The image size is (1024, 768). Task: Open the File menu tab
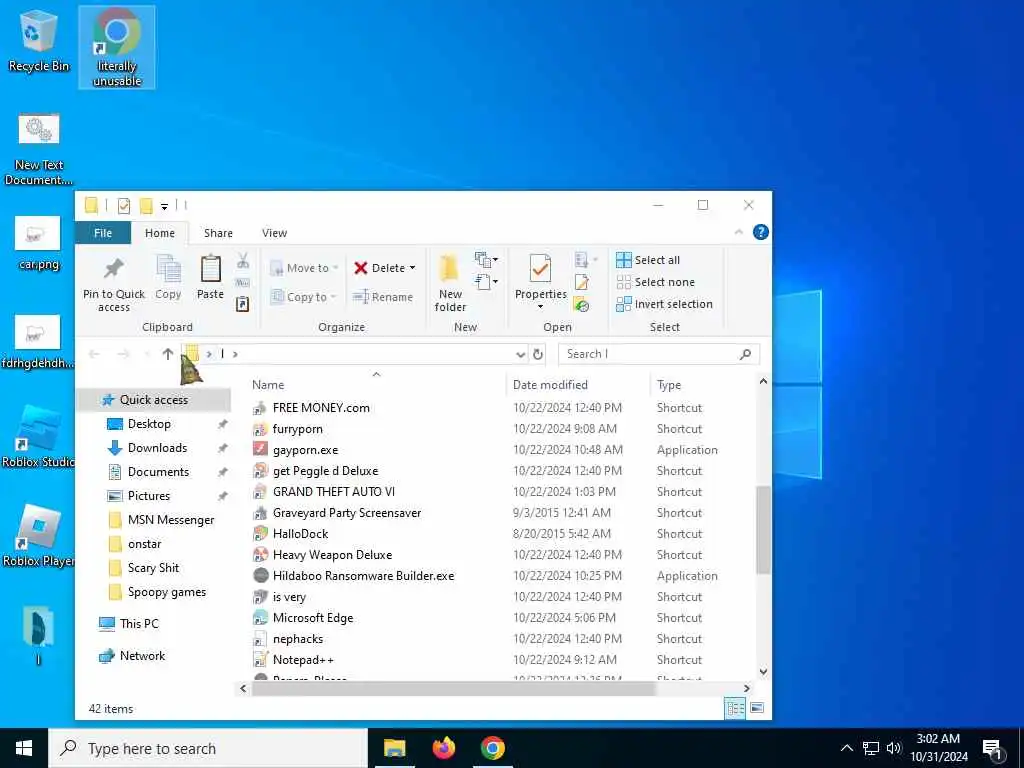pos(103,233)
